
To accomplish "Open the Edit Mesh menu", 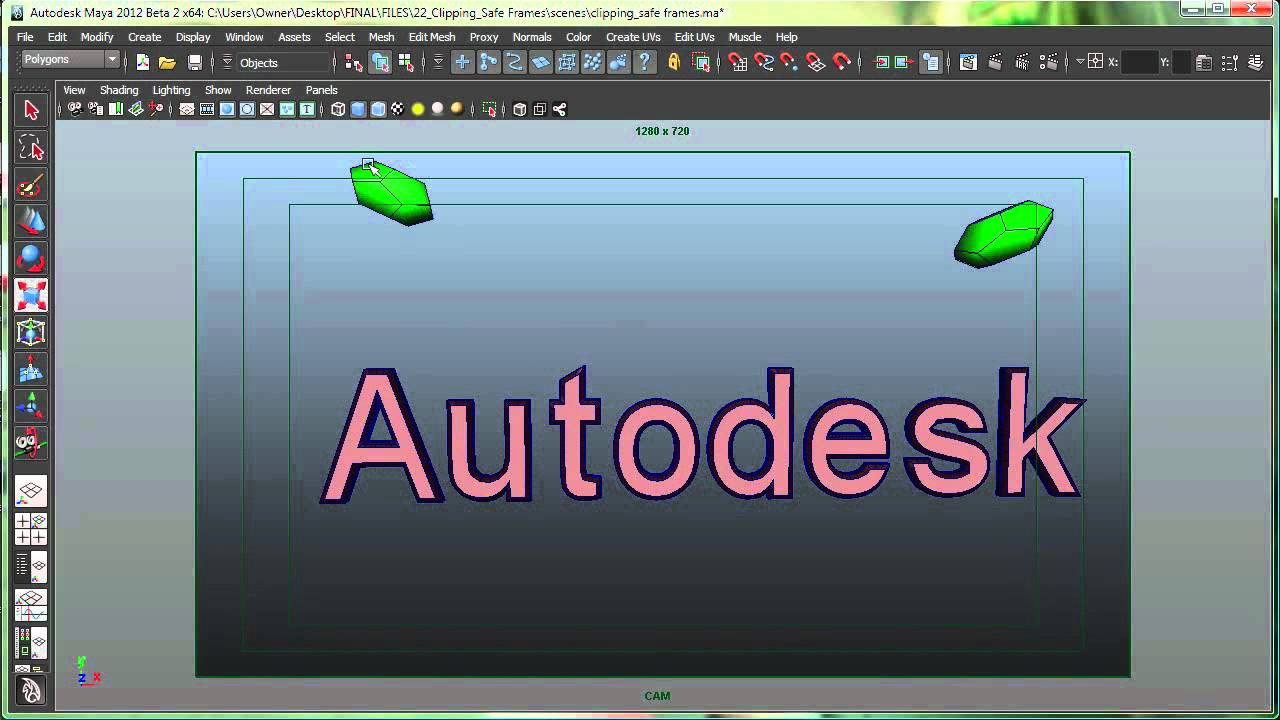I will point(432,37).
